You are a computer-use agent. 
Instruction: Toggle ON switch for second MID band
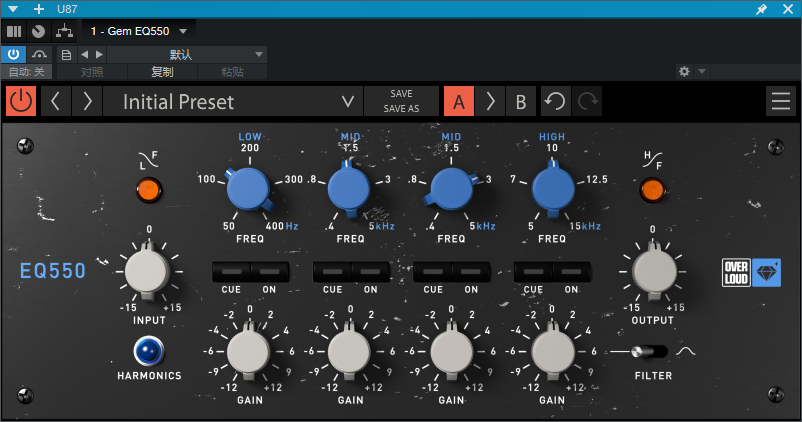[x=471, y=272]
